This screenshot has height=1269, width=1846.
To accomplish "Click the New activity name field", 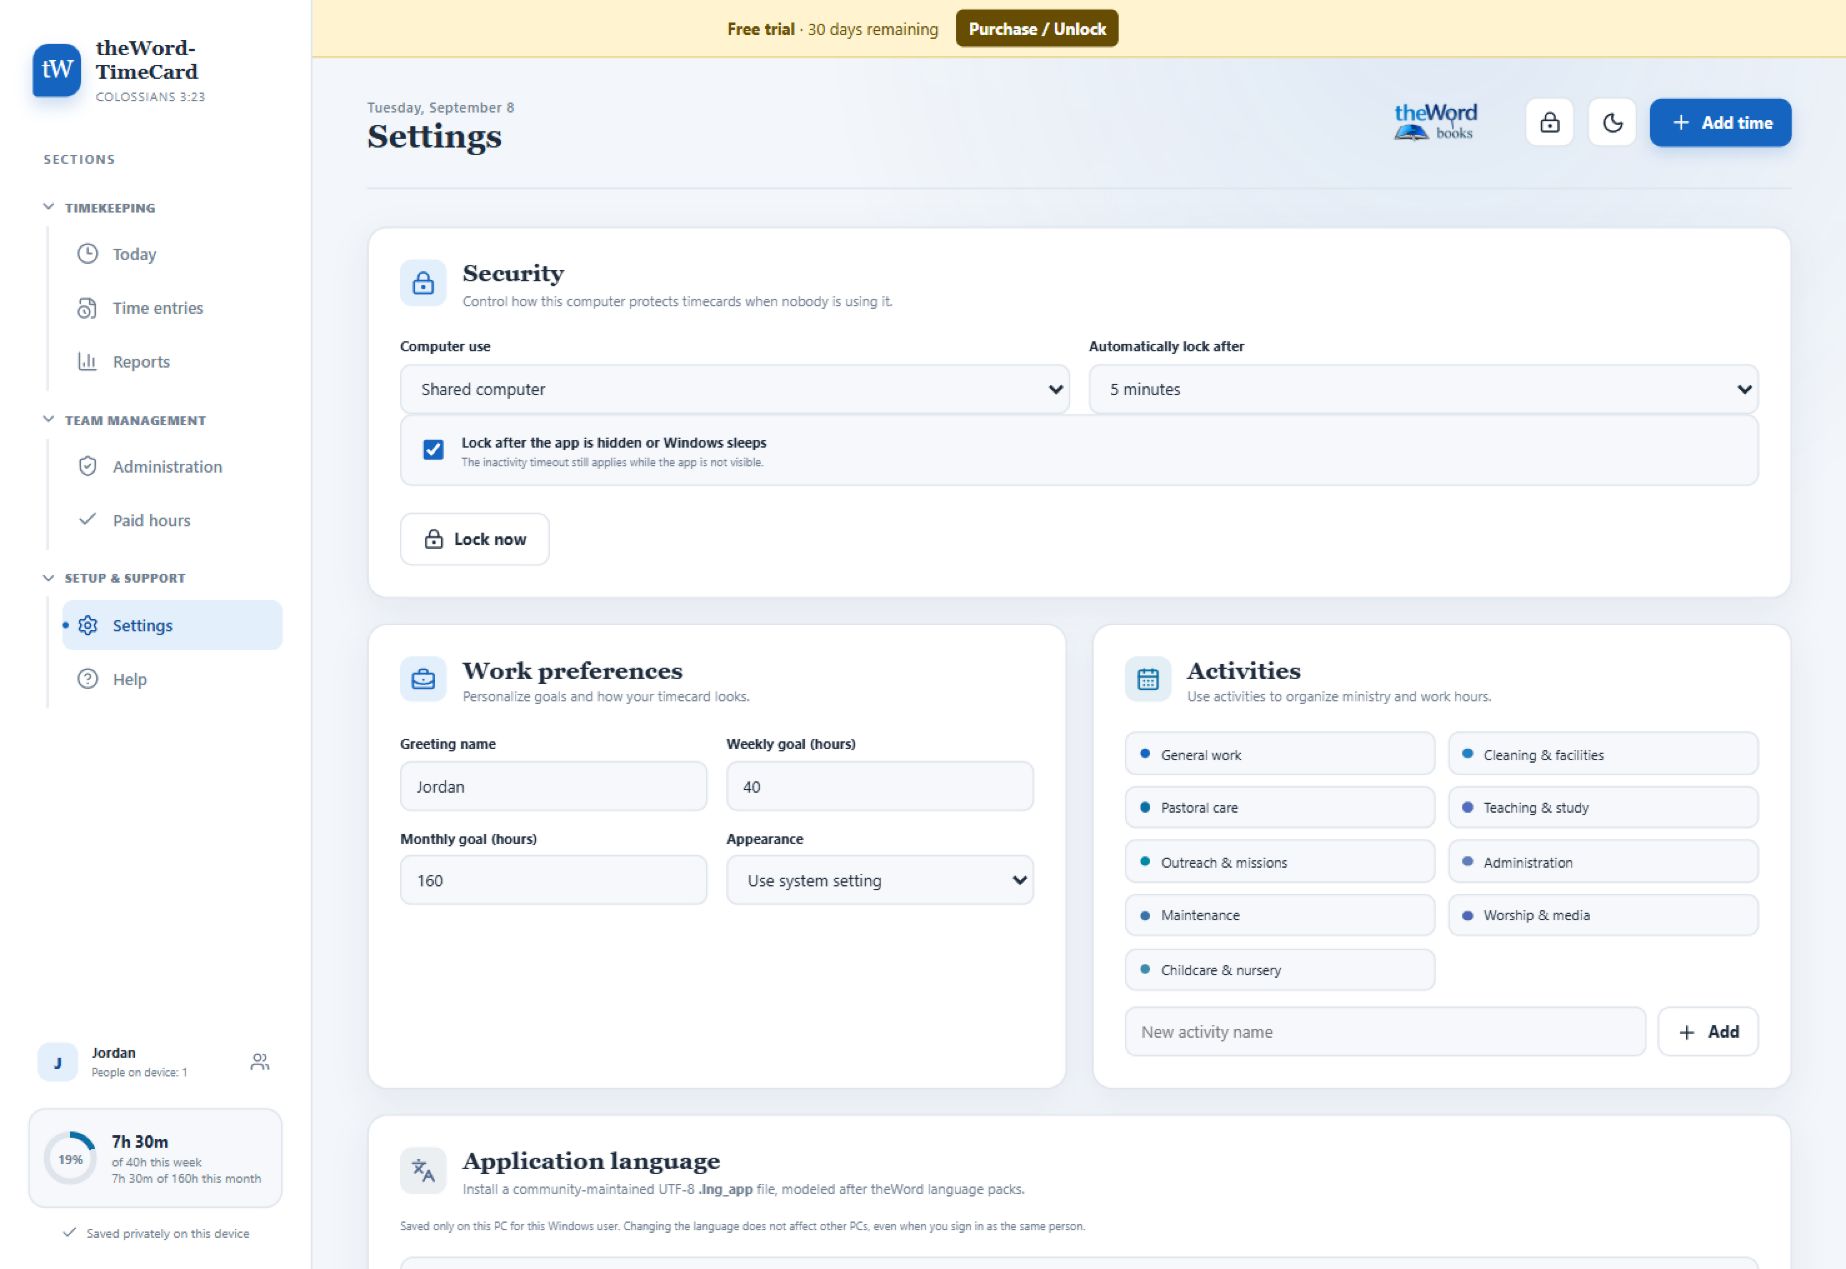I will 1385,1032.
